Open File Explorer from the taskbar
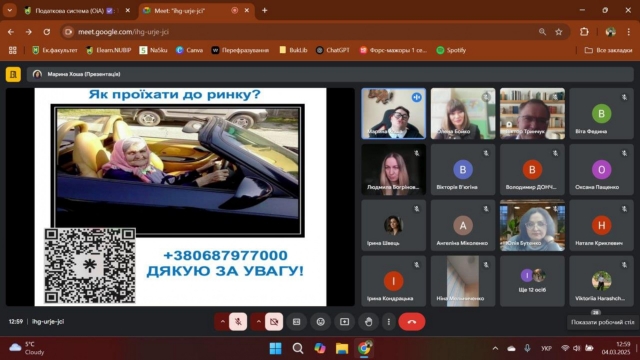 [x=342, y=348]
